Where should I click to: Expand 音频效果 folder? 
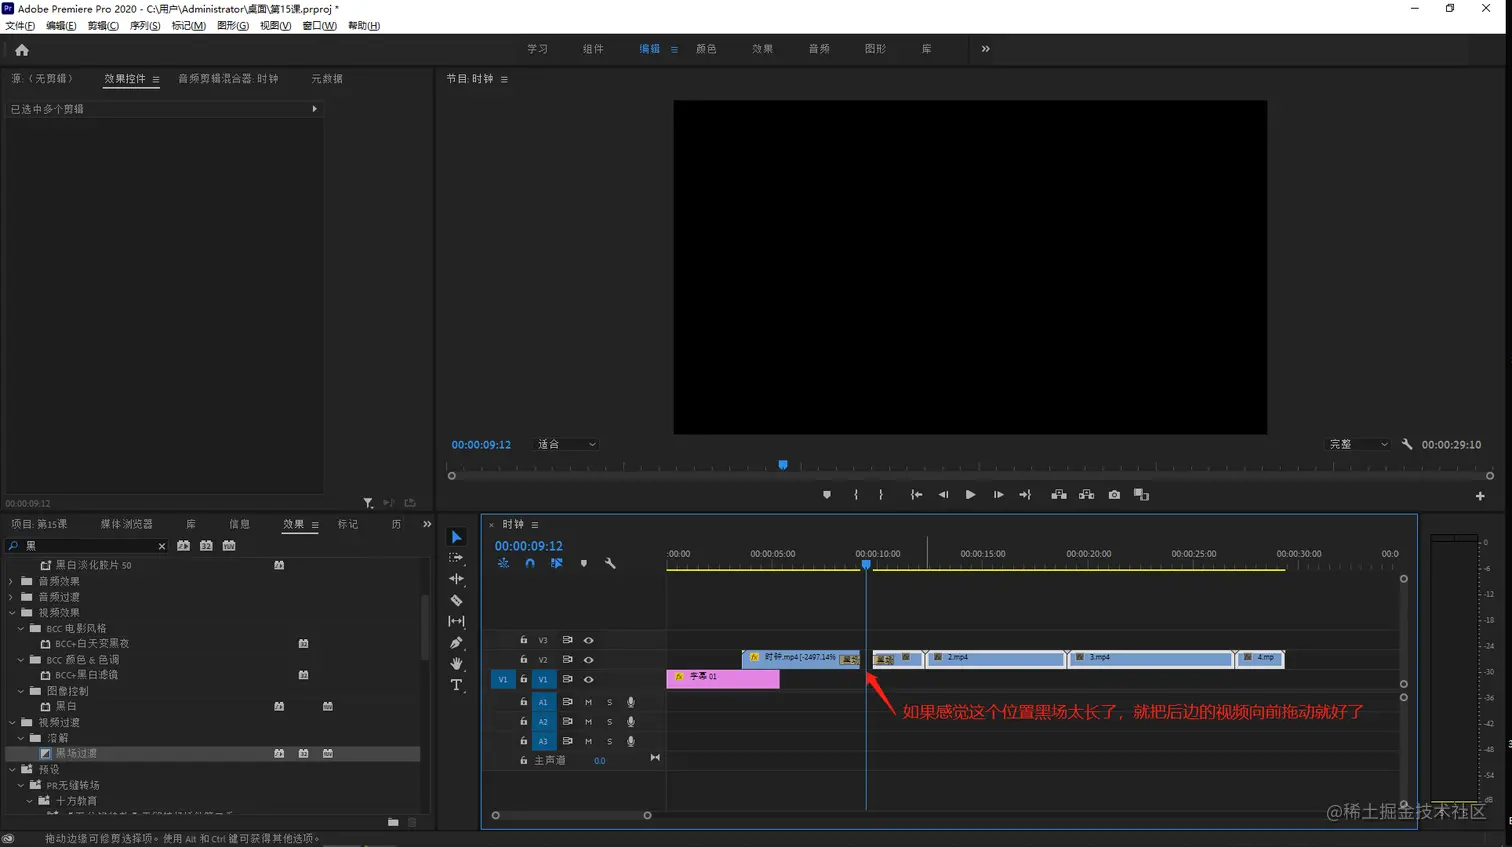[x=12, y=581]
